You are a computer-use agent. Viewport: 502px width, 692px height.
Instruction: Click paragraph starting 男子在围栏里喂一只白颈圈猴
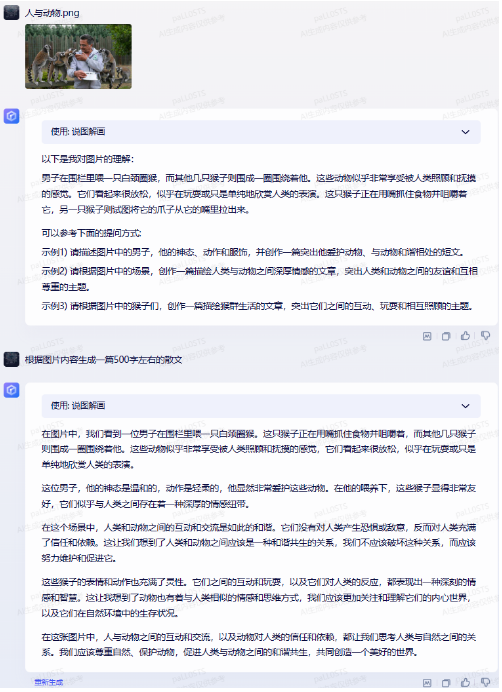pyautogui.click(x=259, y=194)
